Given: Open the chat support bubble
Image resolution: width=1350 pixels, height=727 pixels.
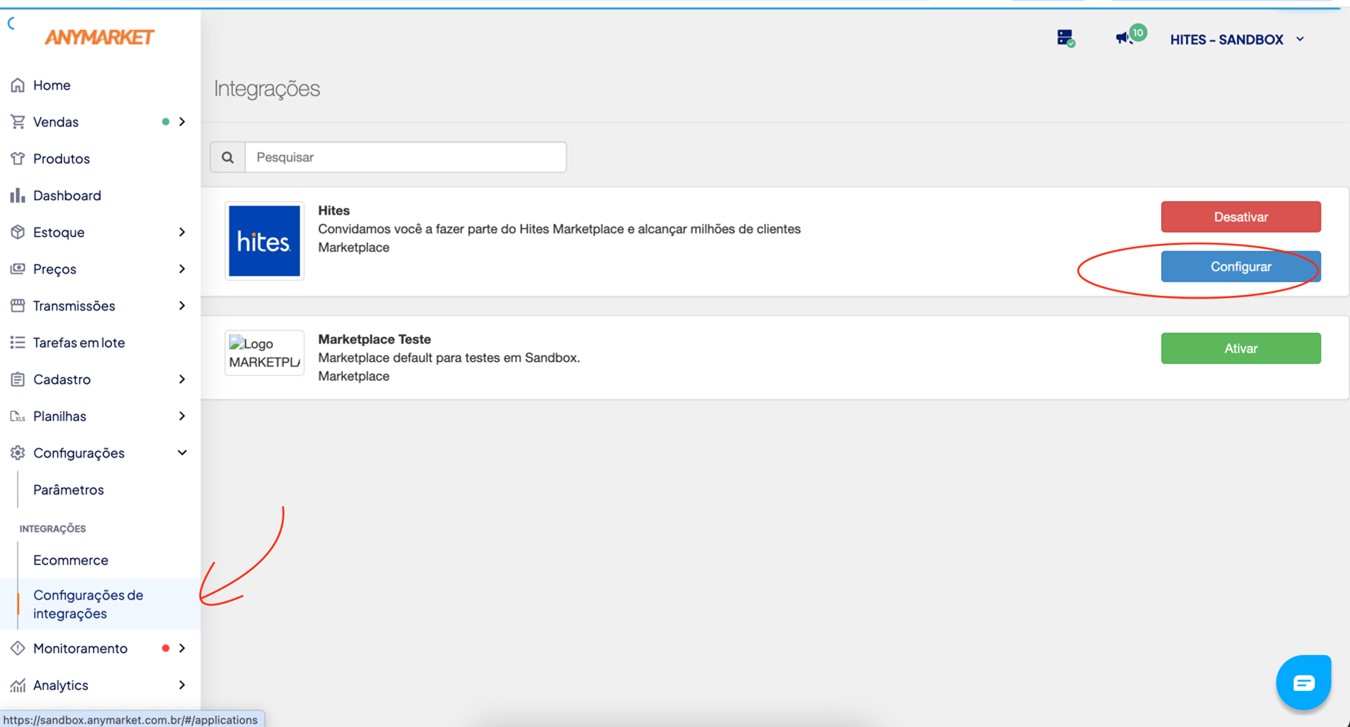Looking at the screenshot, I should (x=1303, y=683).
